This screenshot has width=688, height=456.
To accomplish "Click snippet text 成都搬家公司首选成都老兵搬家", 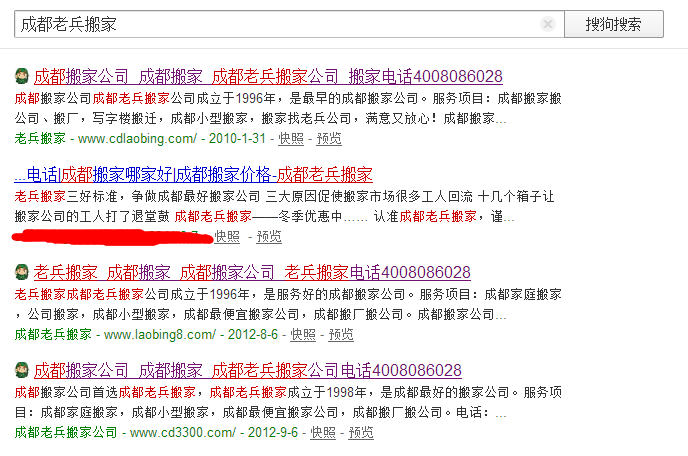I will pyautogui.click(x=105, y=392).
